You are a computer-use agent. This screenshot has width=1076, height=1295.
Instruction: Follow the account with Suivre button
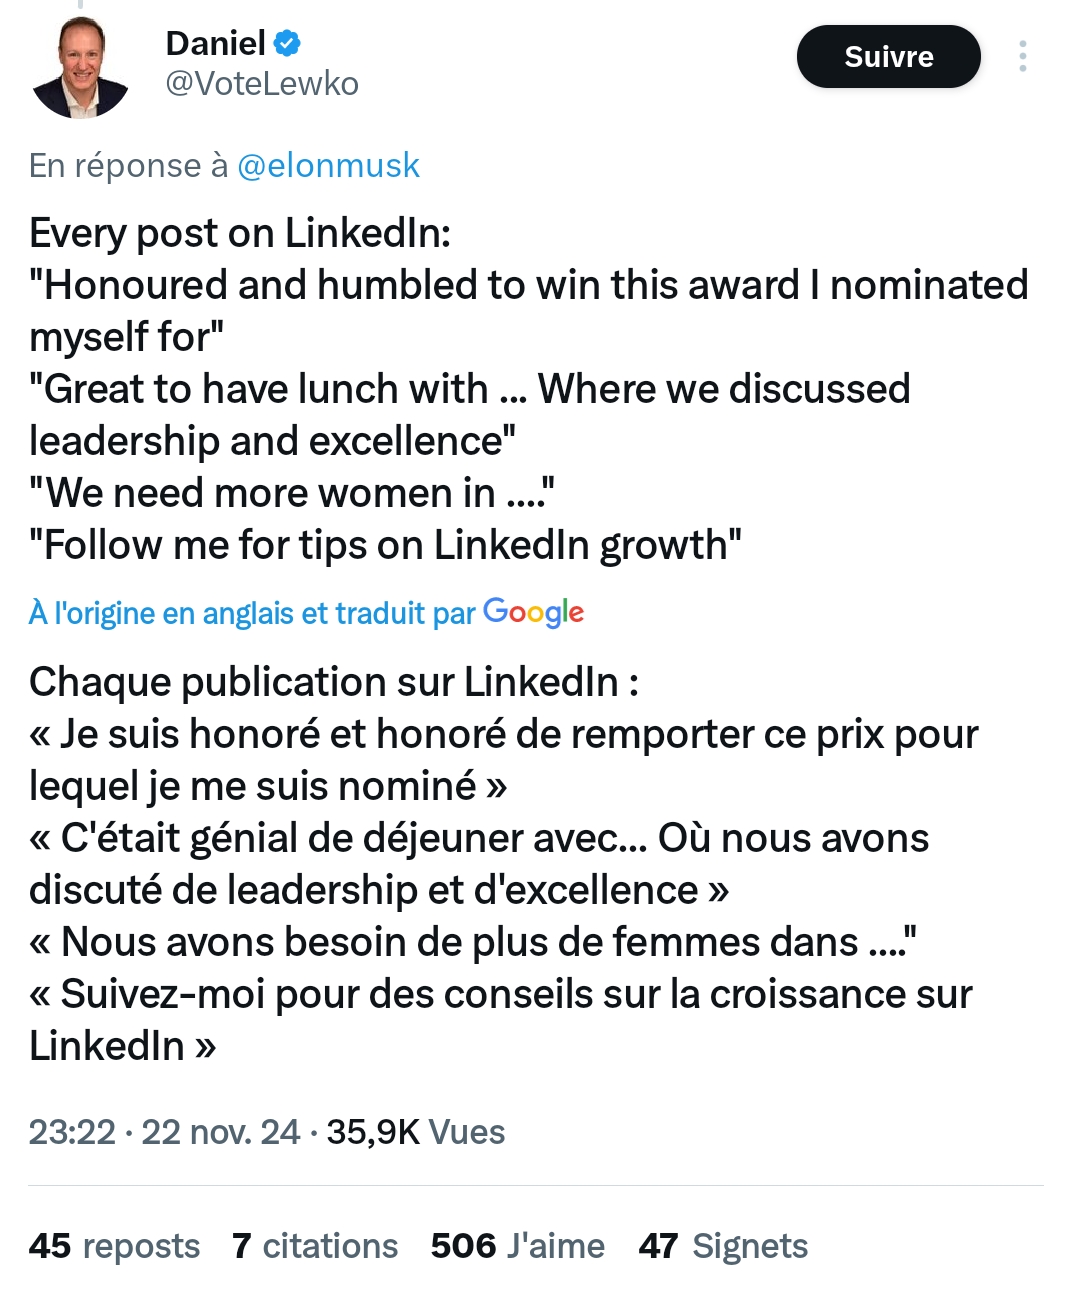888,56
